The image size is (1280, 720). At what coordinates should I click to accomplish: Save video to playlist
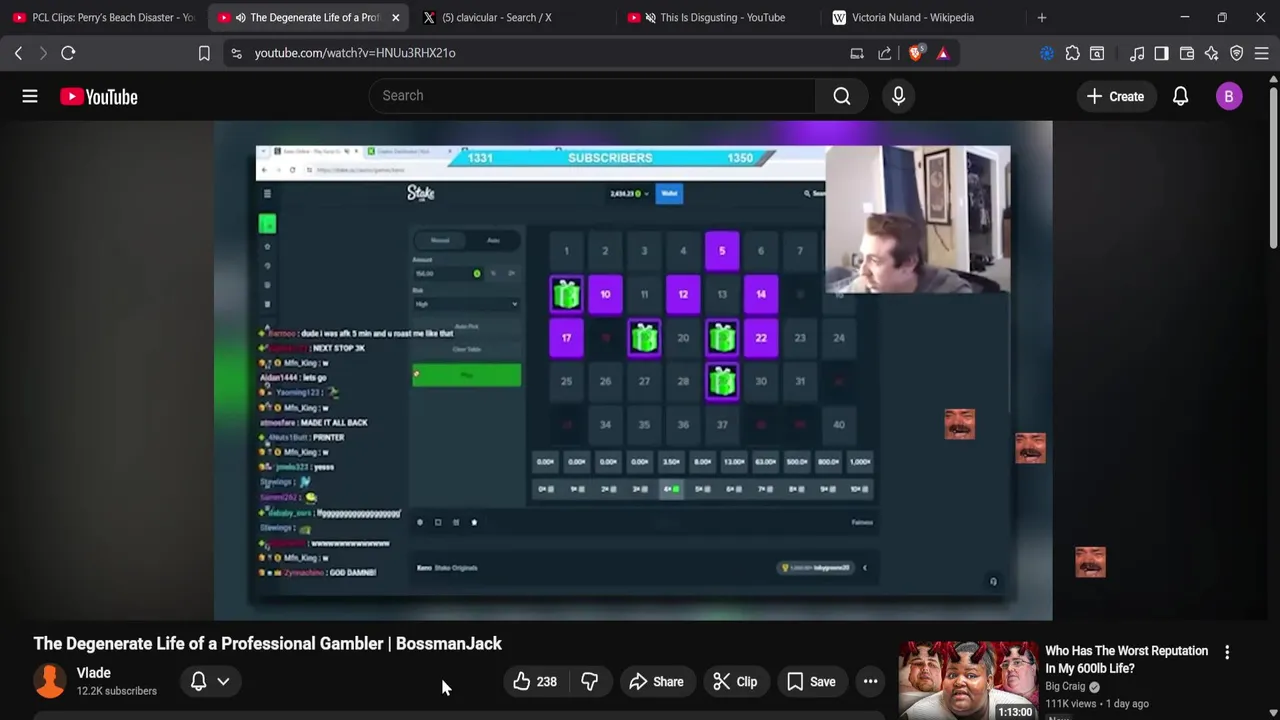(811, 682)
